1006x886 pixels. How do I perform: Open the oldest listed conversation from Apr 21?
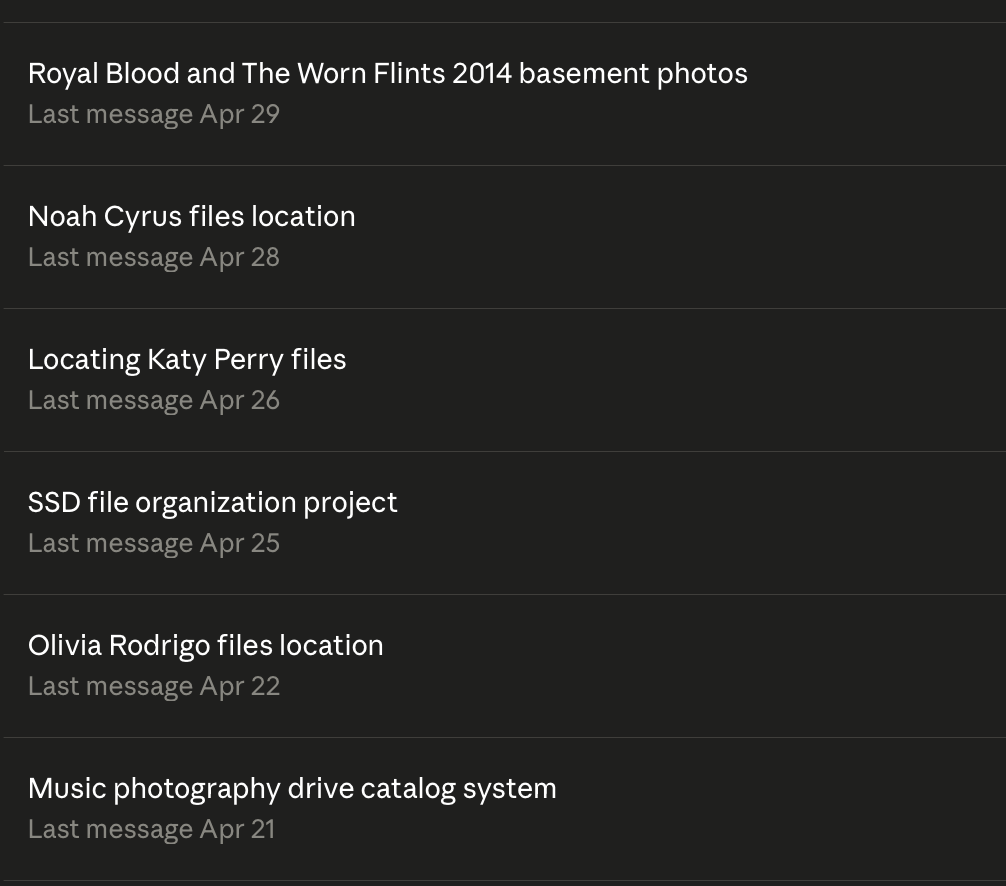tap(504, 809)
